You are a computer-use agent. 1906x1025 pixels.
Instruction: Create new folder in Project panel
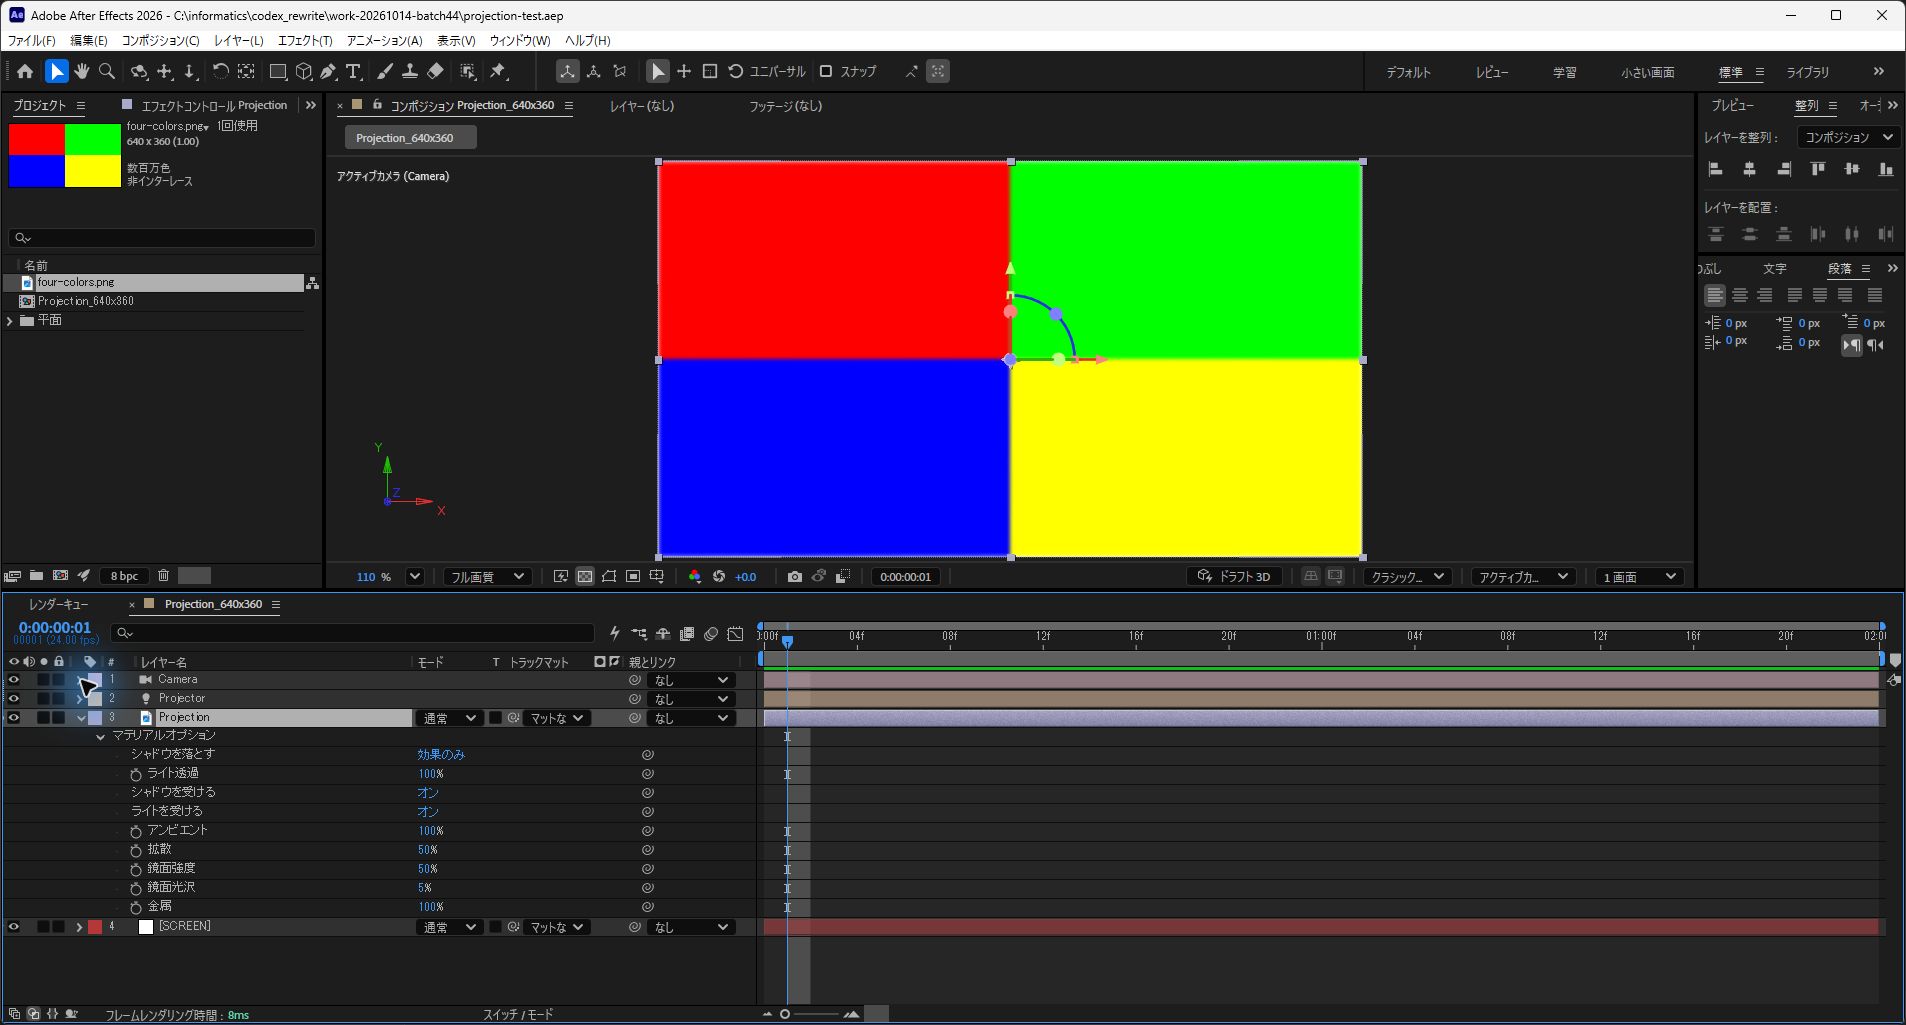36,576
